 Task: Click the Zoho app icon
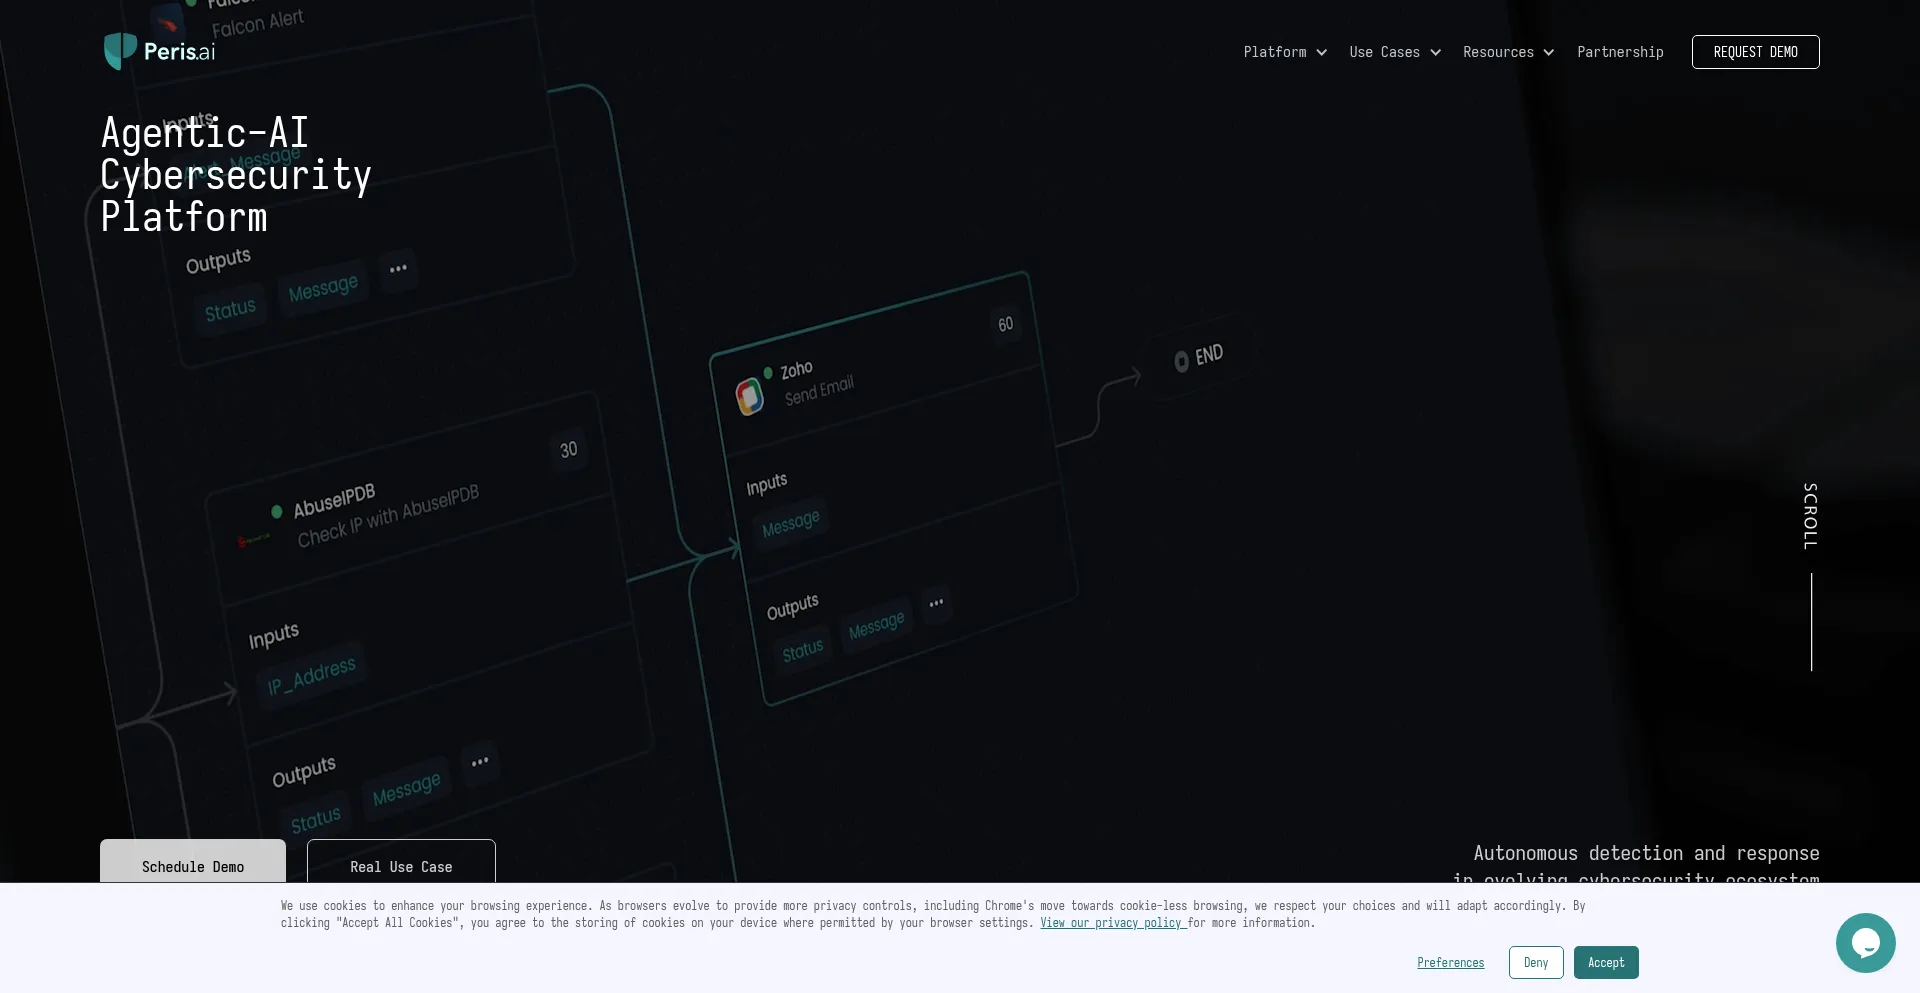point(750,396)
